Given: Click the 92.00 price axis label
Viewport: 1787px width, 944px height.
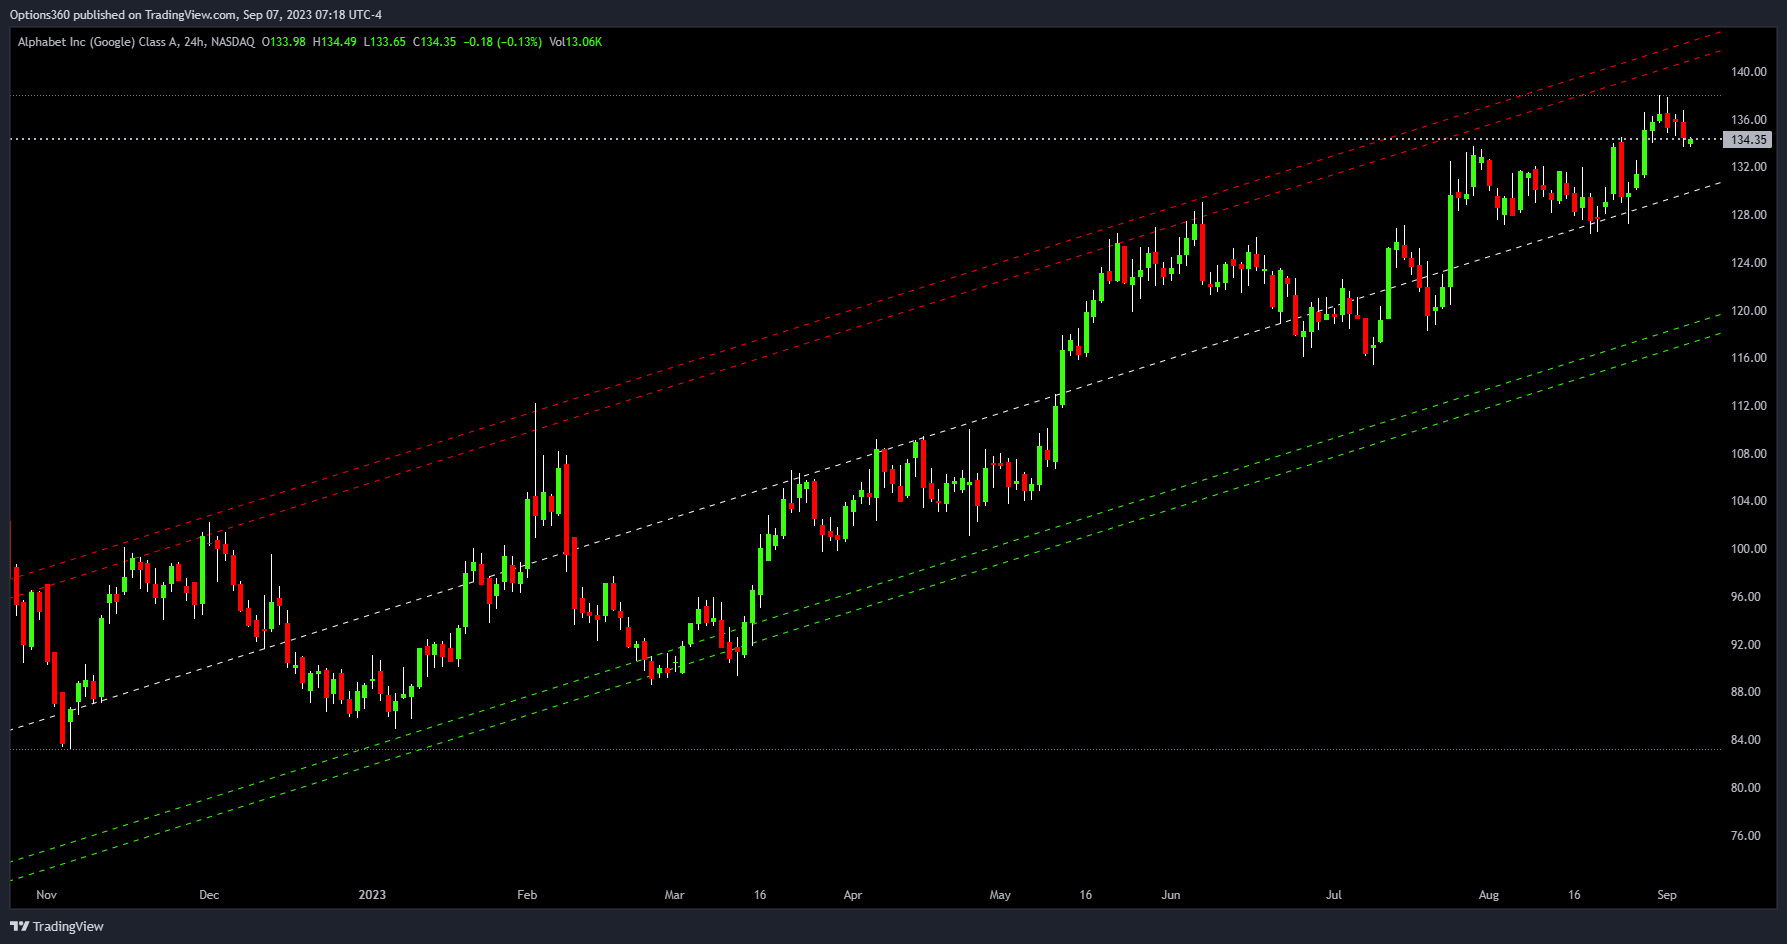Looking at the screenshot, I should [1746, 645].
